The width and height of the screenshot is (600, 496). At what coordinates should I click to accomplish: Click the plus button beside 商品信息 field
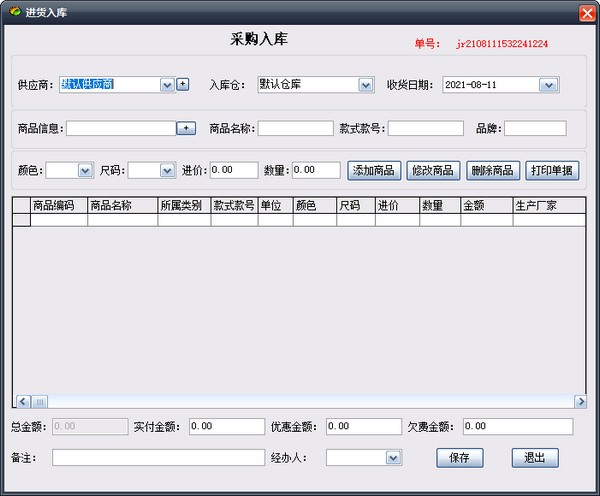pos(186,128)
